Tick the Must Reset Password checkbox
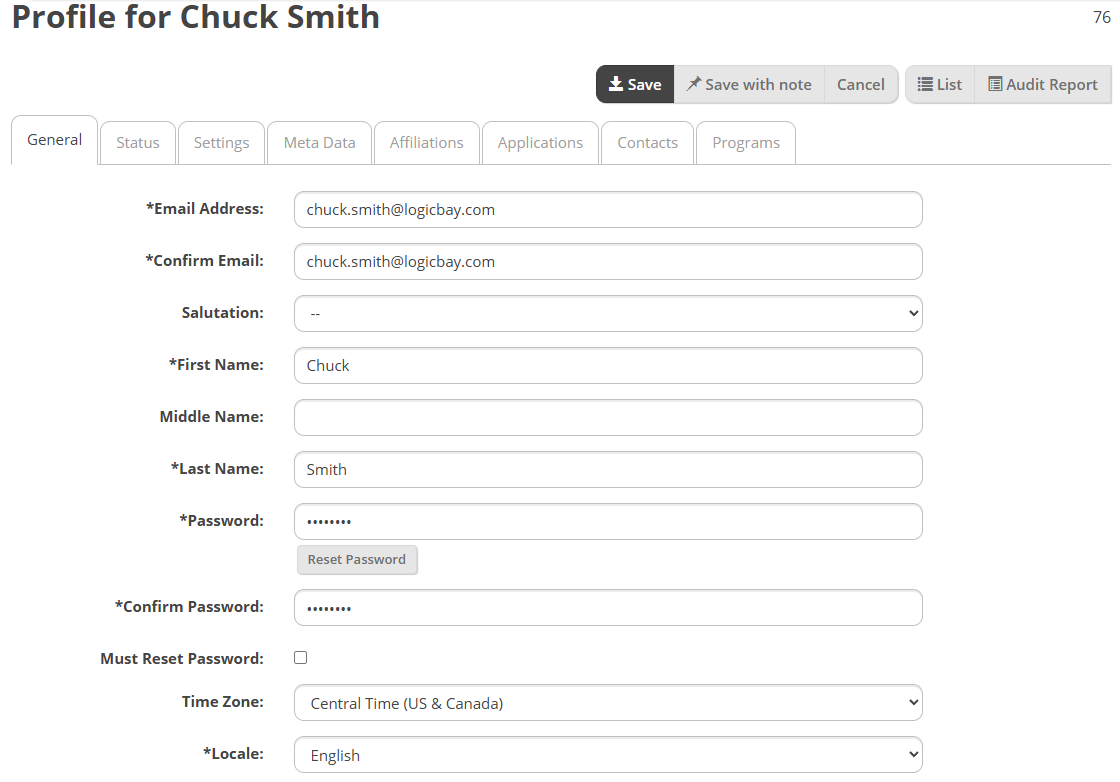 pos(301,658)
